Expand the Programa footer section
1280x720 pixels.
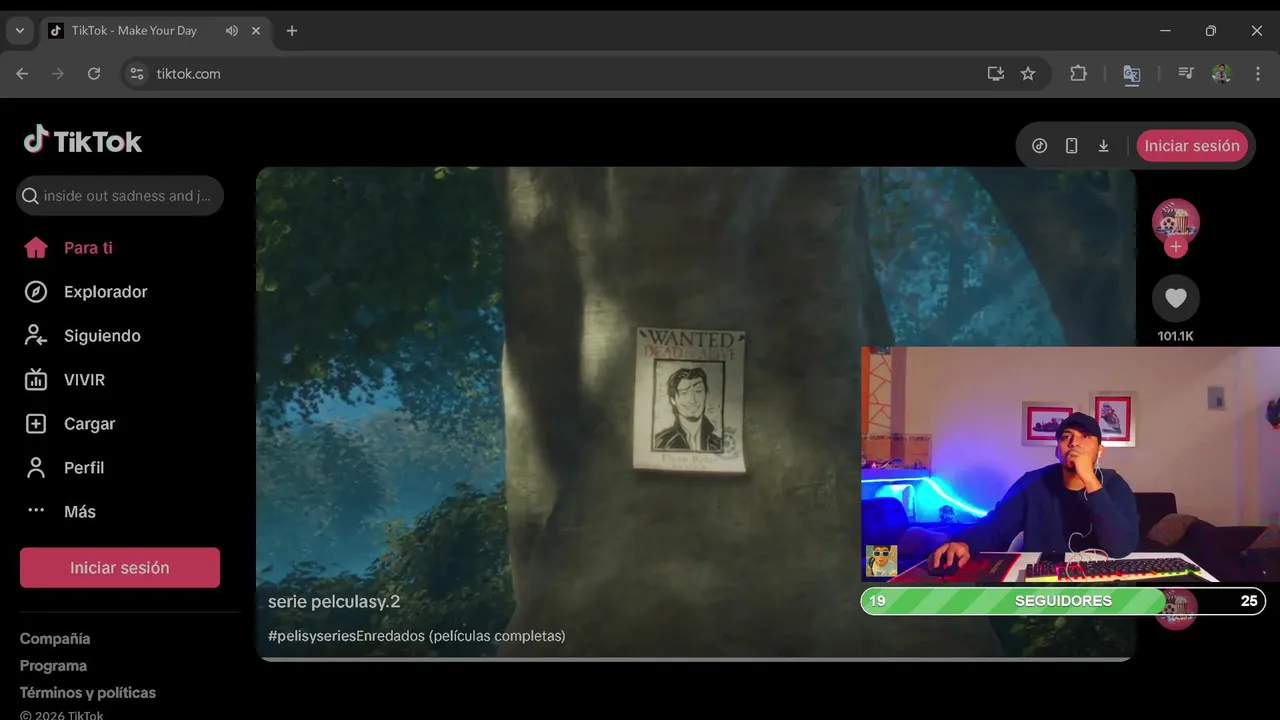[x=53, y=666]
